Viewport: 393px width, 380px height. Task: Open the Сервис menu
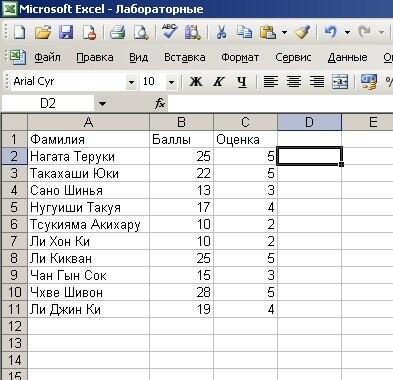293,57
